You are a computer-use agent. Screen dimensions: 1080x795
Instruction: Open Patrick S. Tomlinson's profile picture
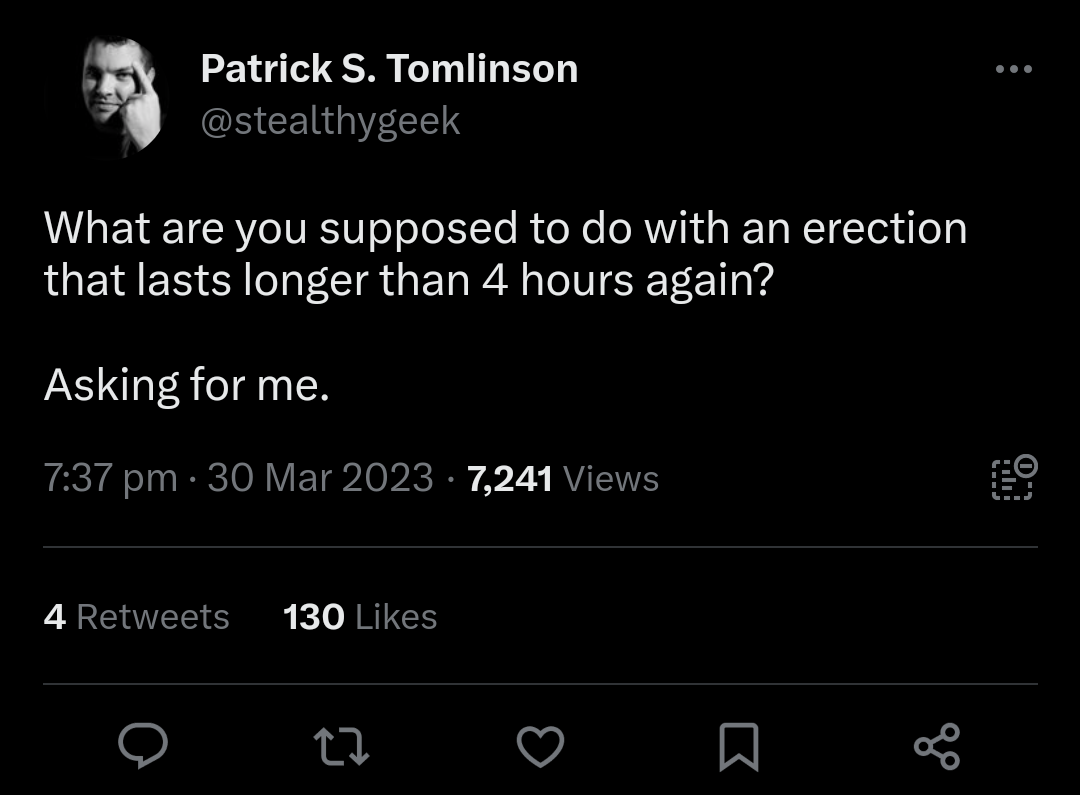point(121,97)
